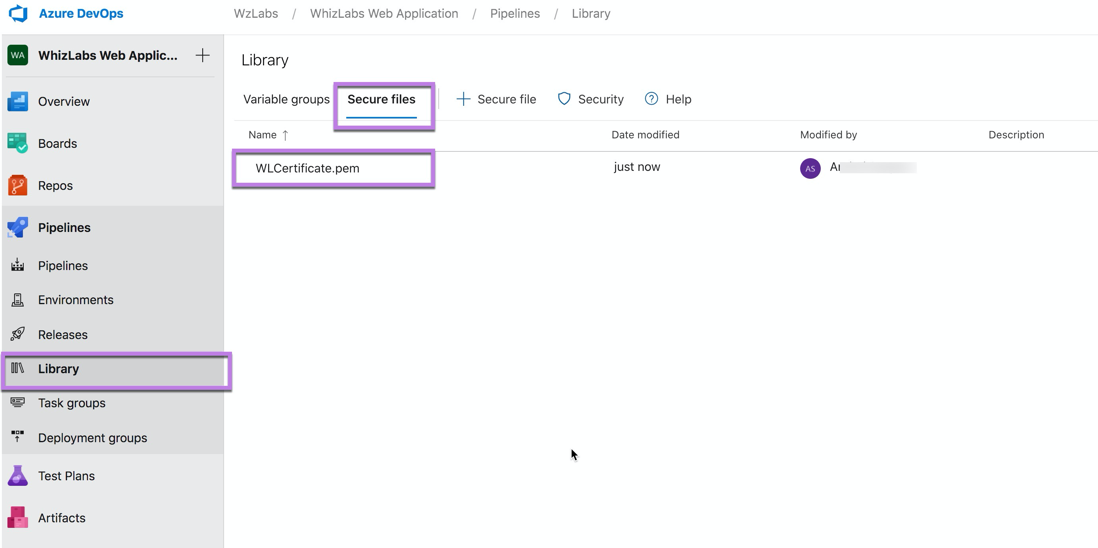Select the Secure files tab

click(x=382, y=99)
